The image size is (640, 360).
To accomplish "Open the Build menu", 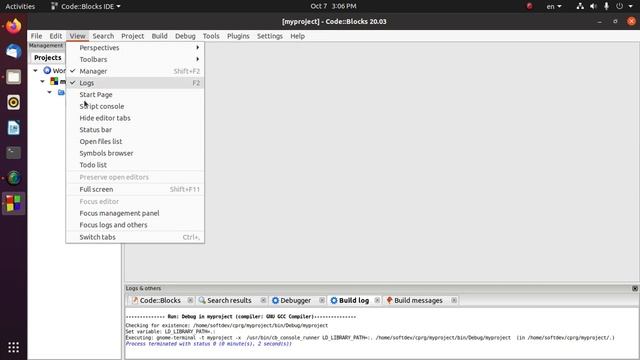I will pos(160,36).
